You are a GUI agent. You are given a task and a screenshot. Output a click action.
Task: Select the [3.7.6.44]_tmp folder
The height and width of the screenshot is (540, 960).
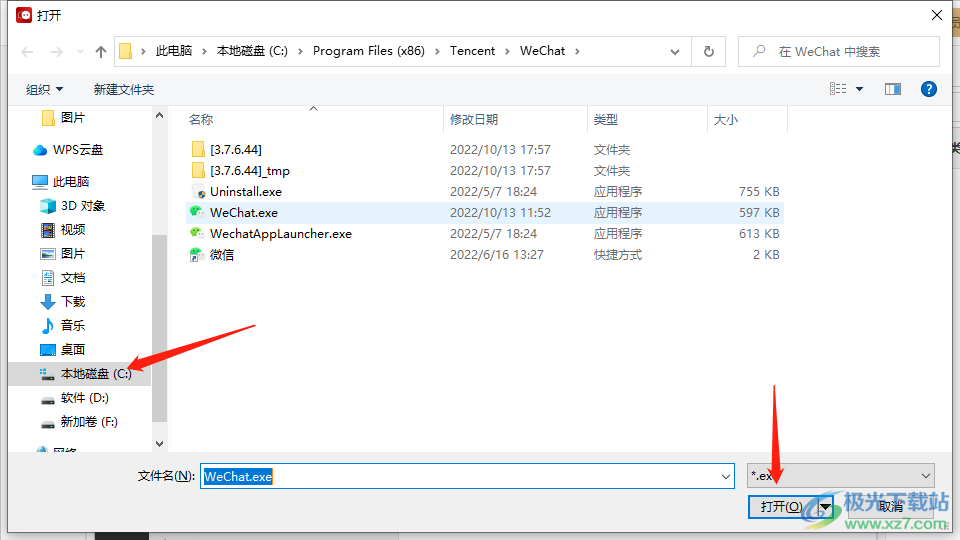(250, 170)
